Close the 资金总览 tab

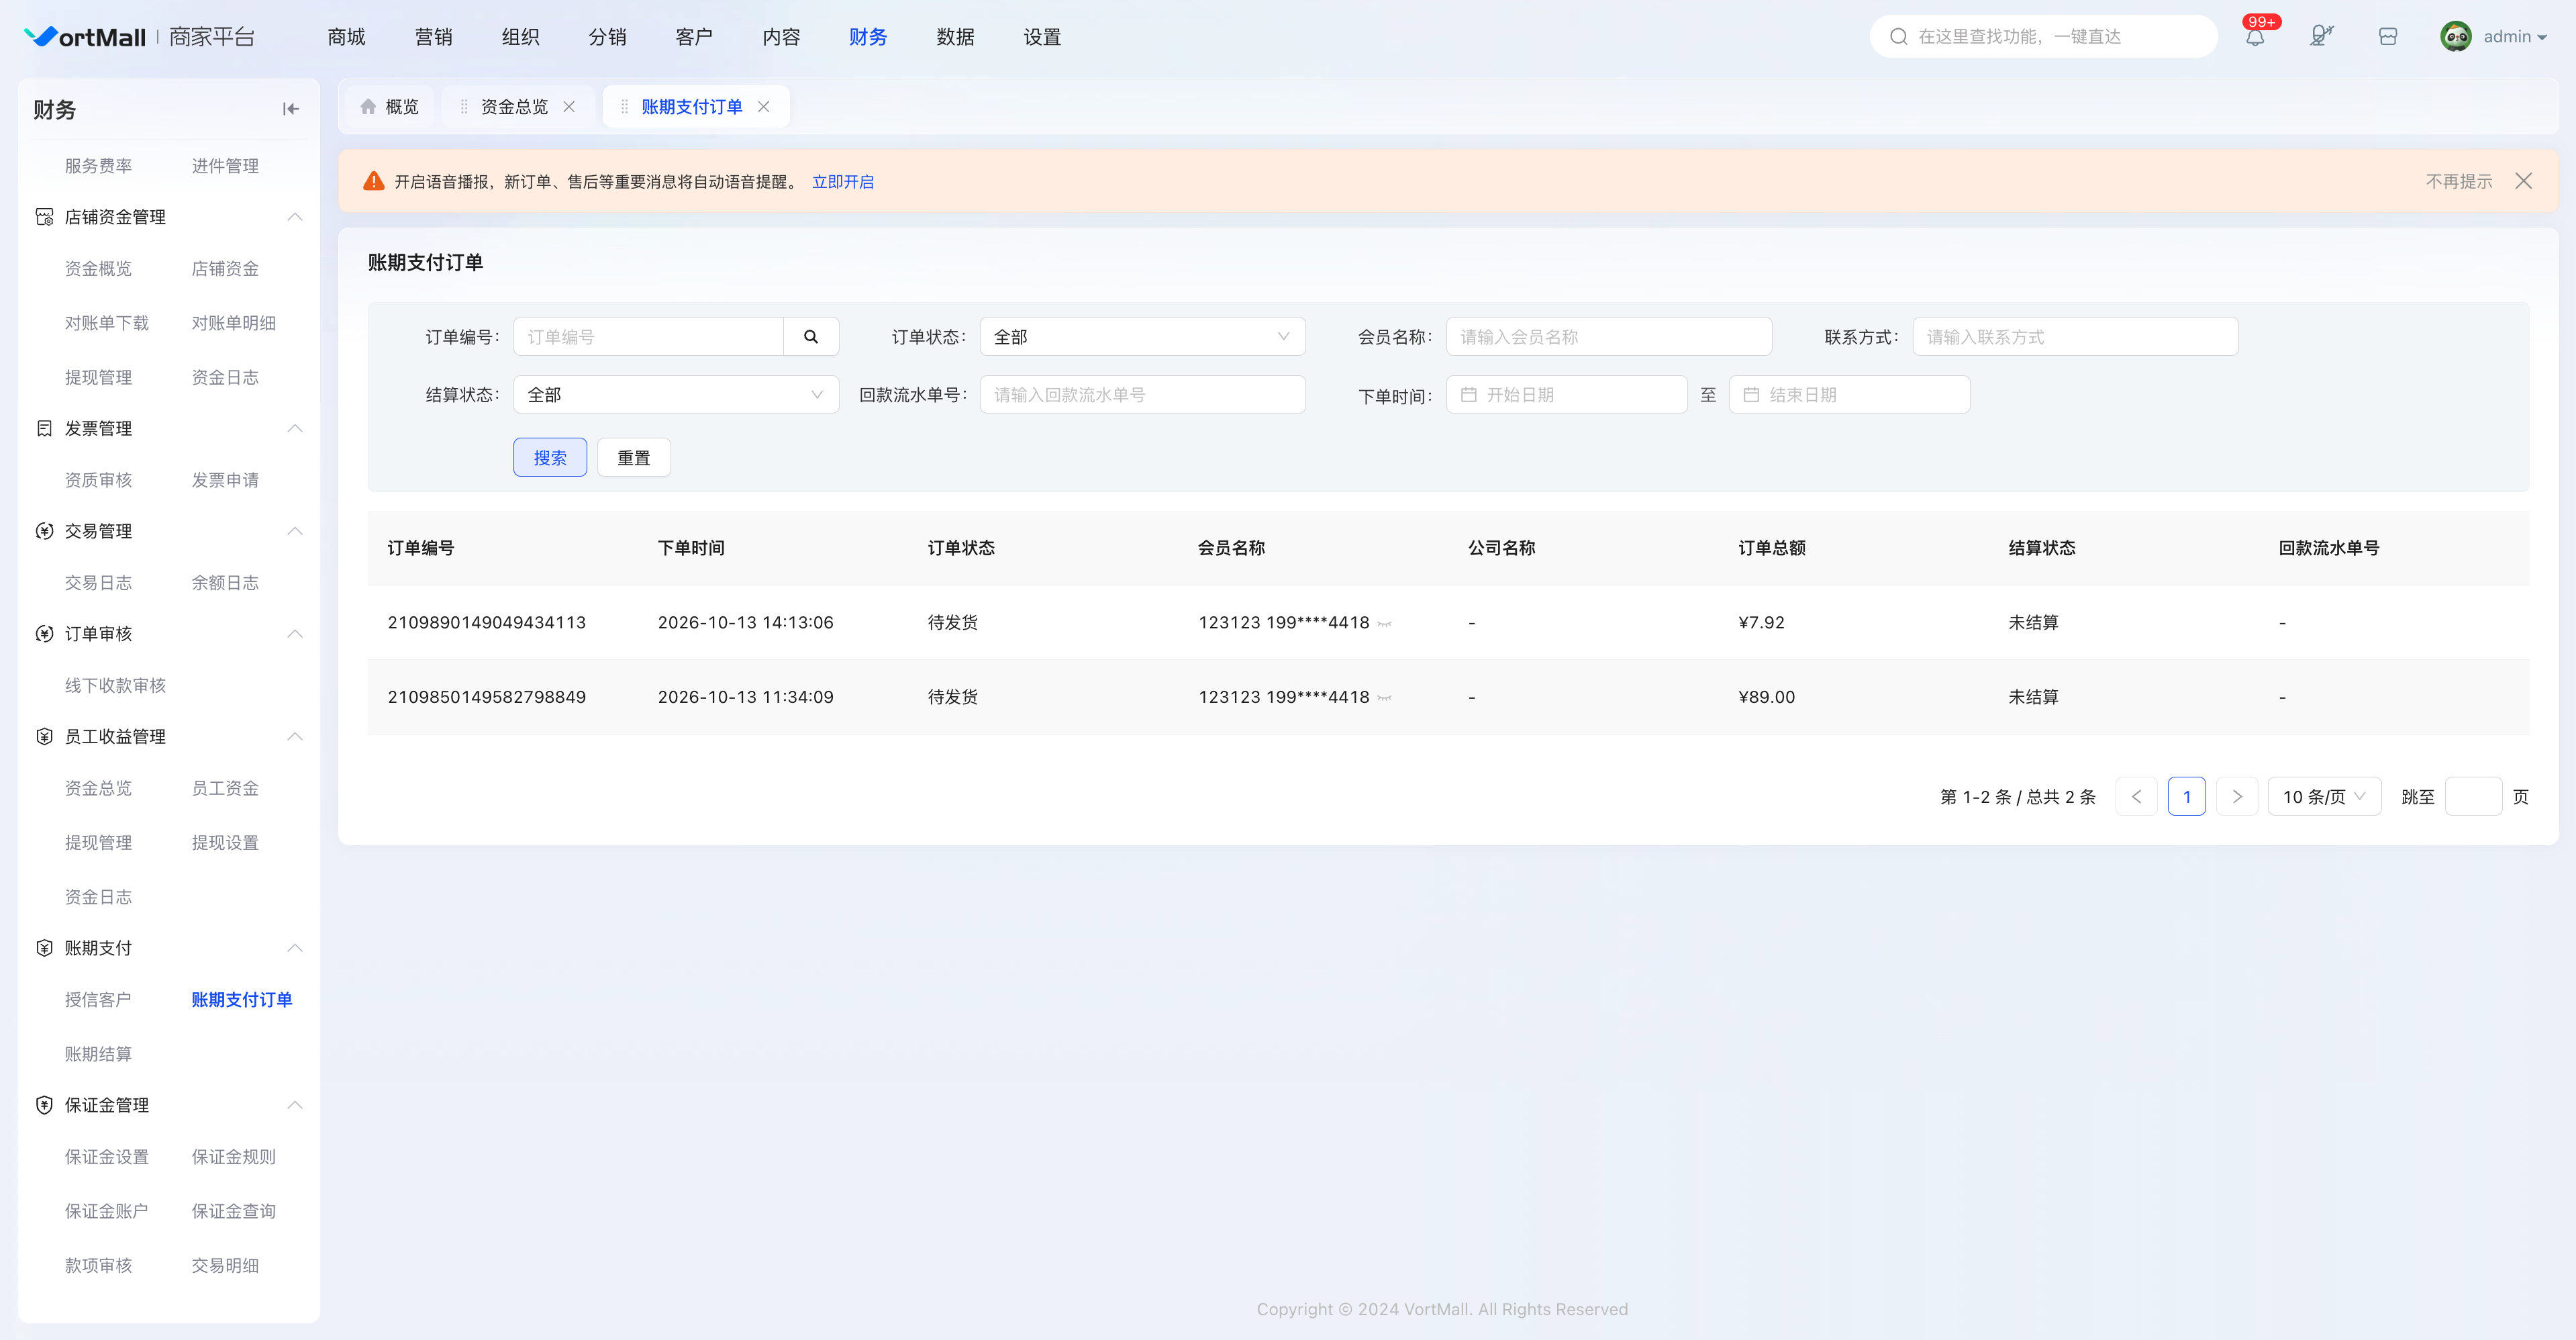tap(569, 107)
